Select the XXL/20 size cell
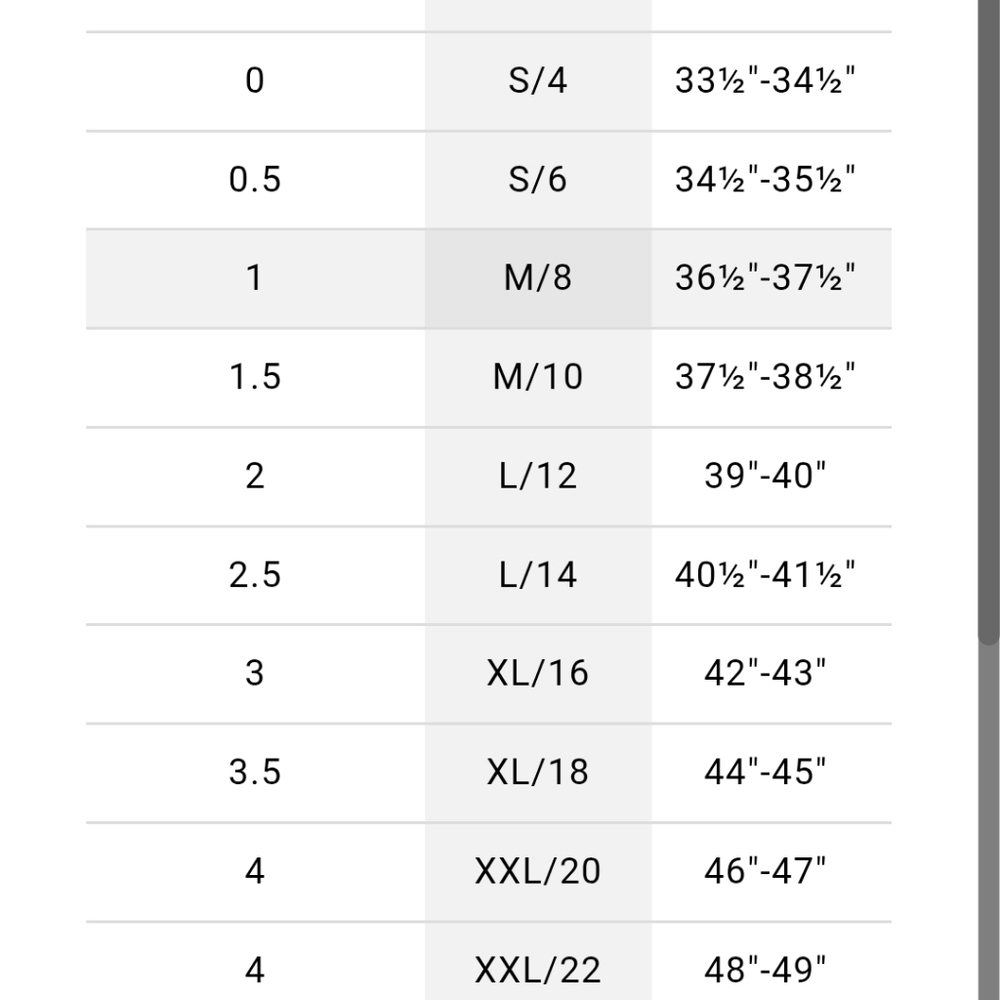Image resolution: width=1000 pixels, height=1000 pixels. coord(538,871)
